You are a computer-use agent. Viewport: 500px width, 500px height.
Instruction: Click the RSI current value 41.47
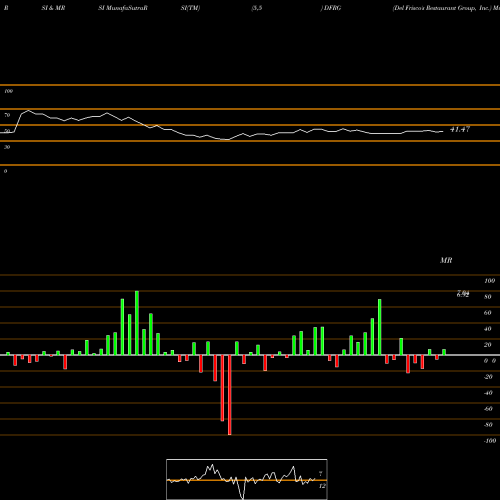[x=460, y=129]
